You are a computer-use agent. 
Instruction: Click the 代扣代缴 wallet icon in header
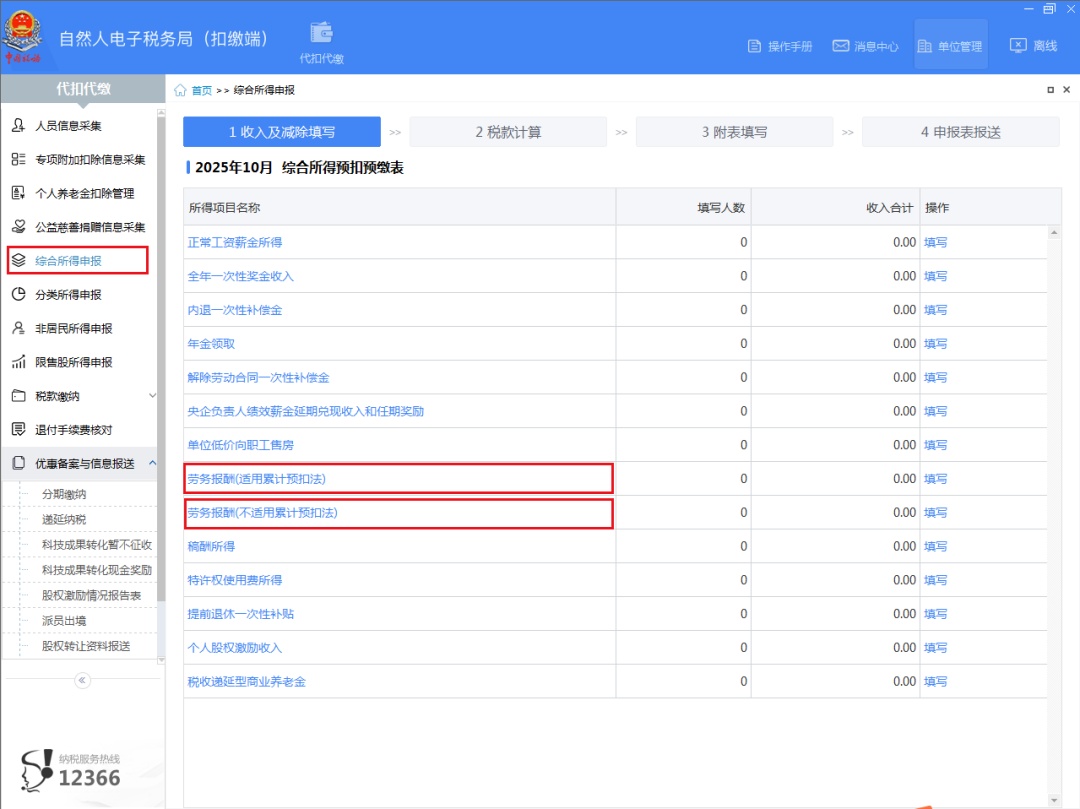[x=321, y=32]
